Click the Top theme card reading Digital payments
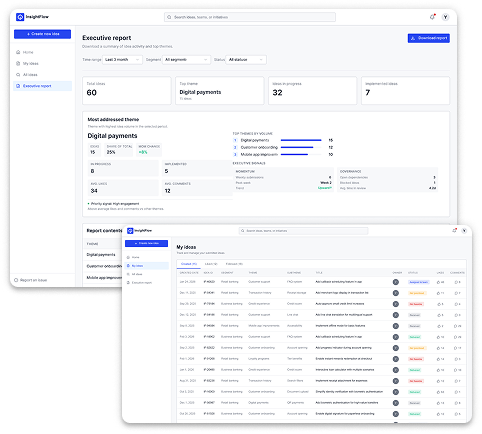This screenshot has height=434, width=482. pos(220,91)
